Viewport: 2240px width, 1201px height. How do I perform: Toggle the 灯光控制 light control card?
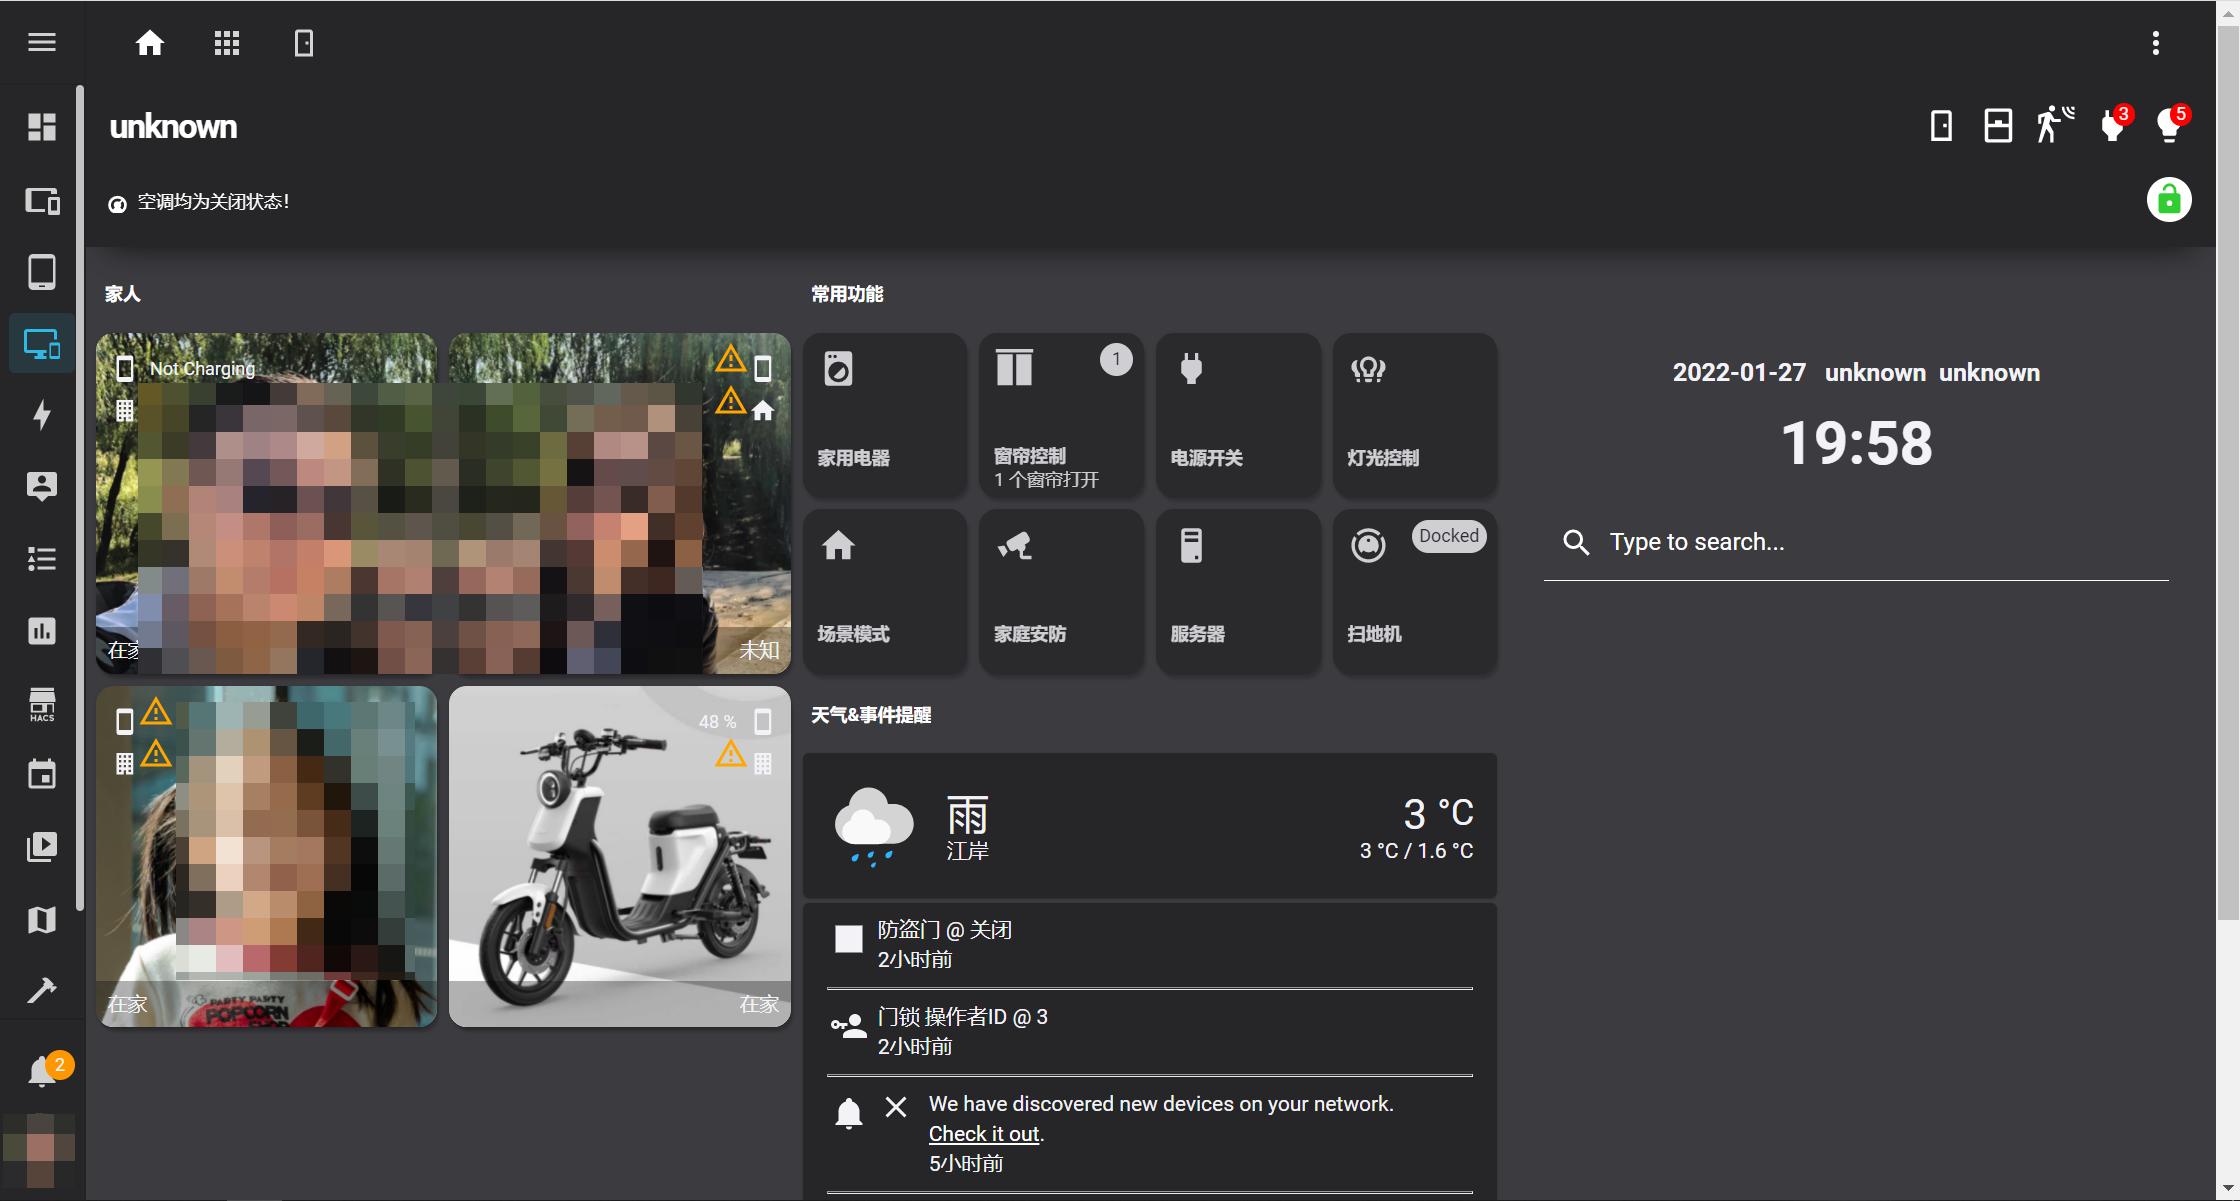pos(1414,414)
